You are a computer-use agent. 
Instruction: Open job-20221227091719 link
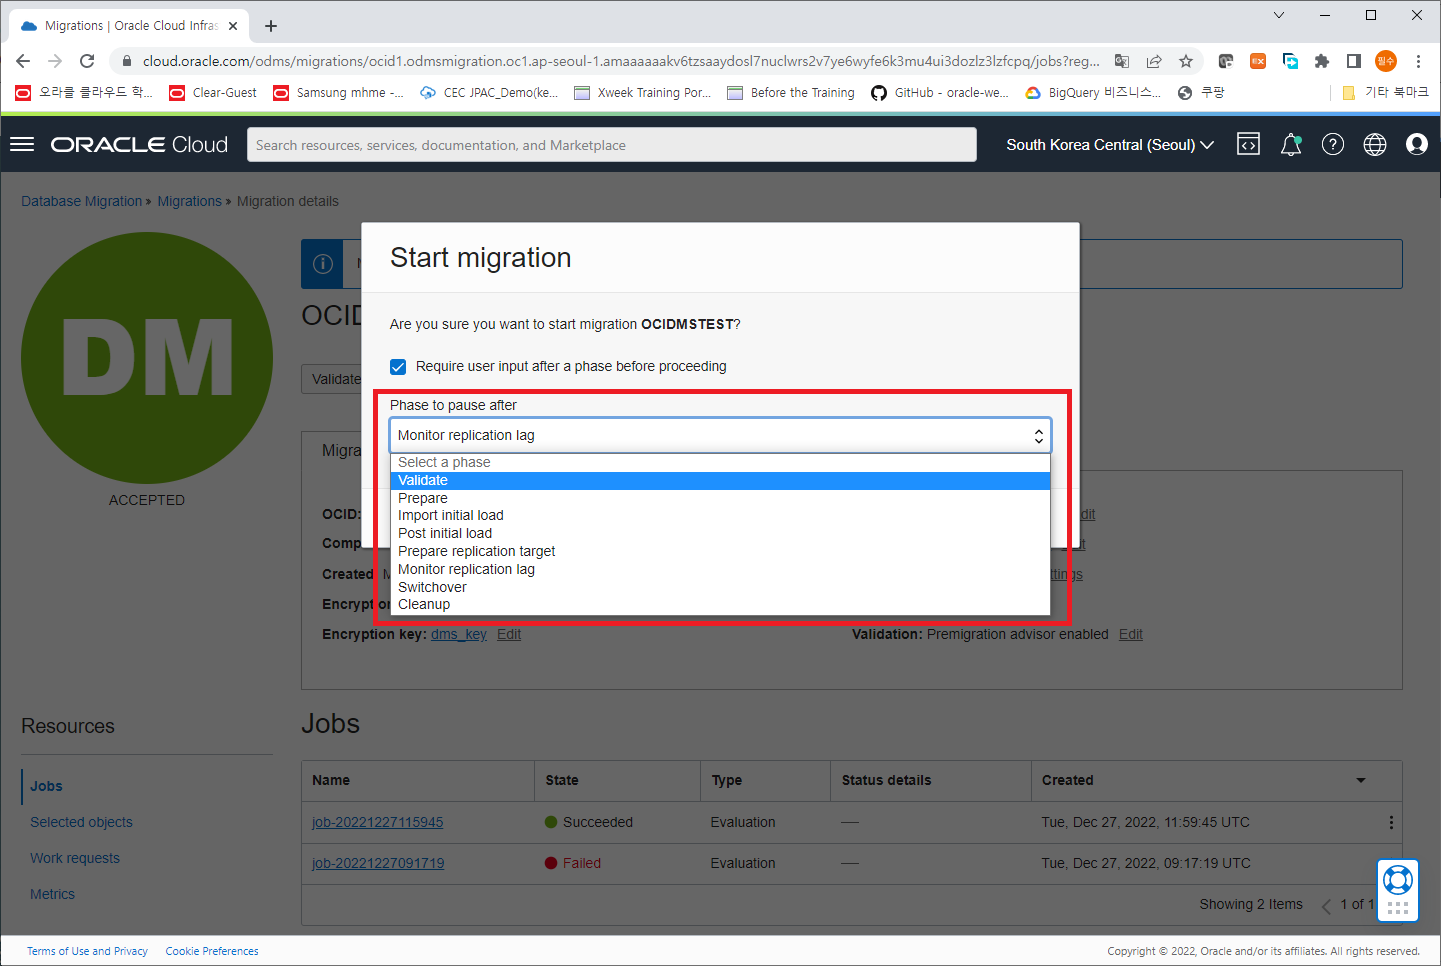[x=378, y=863]
